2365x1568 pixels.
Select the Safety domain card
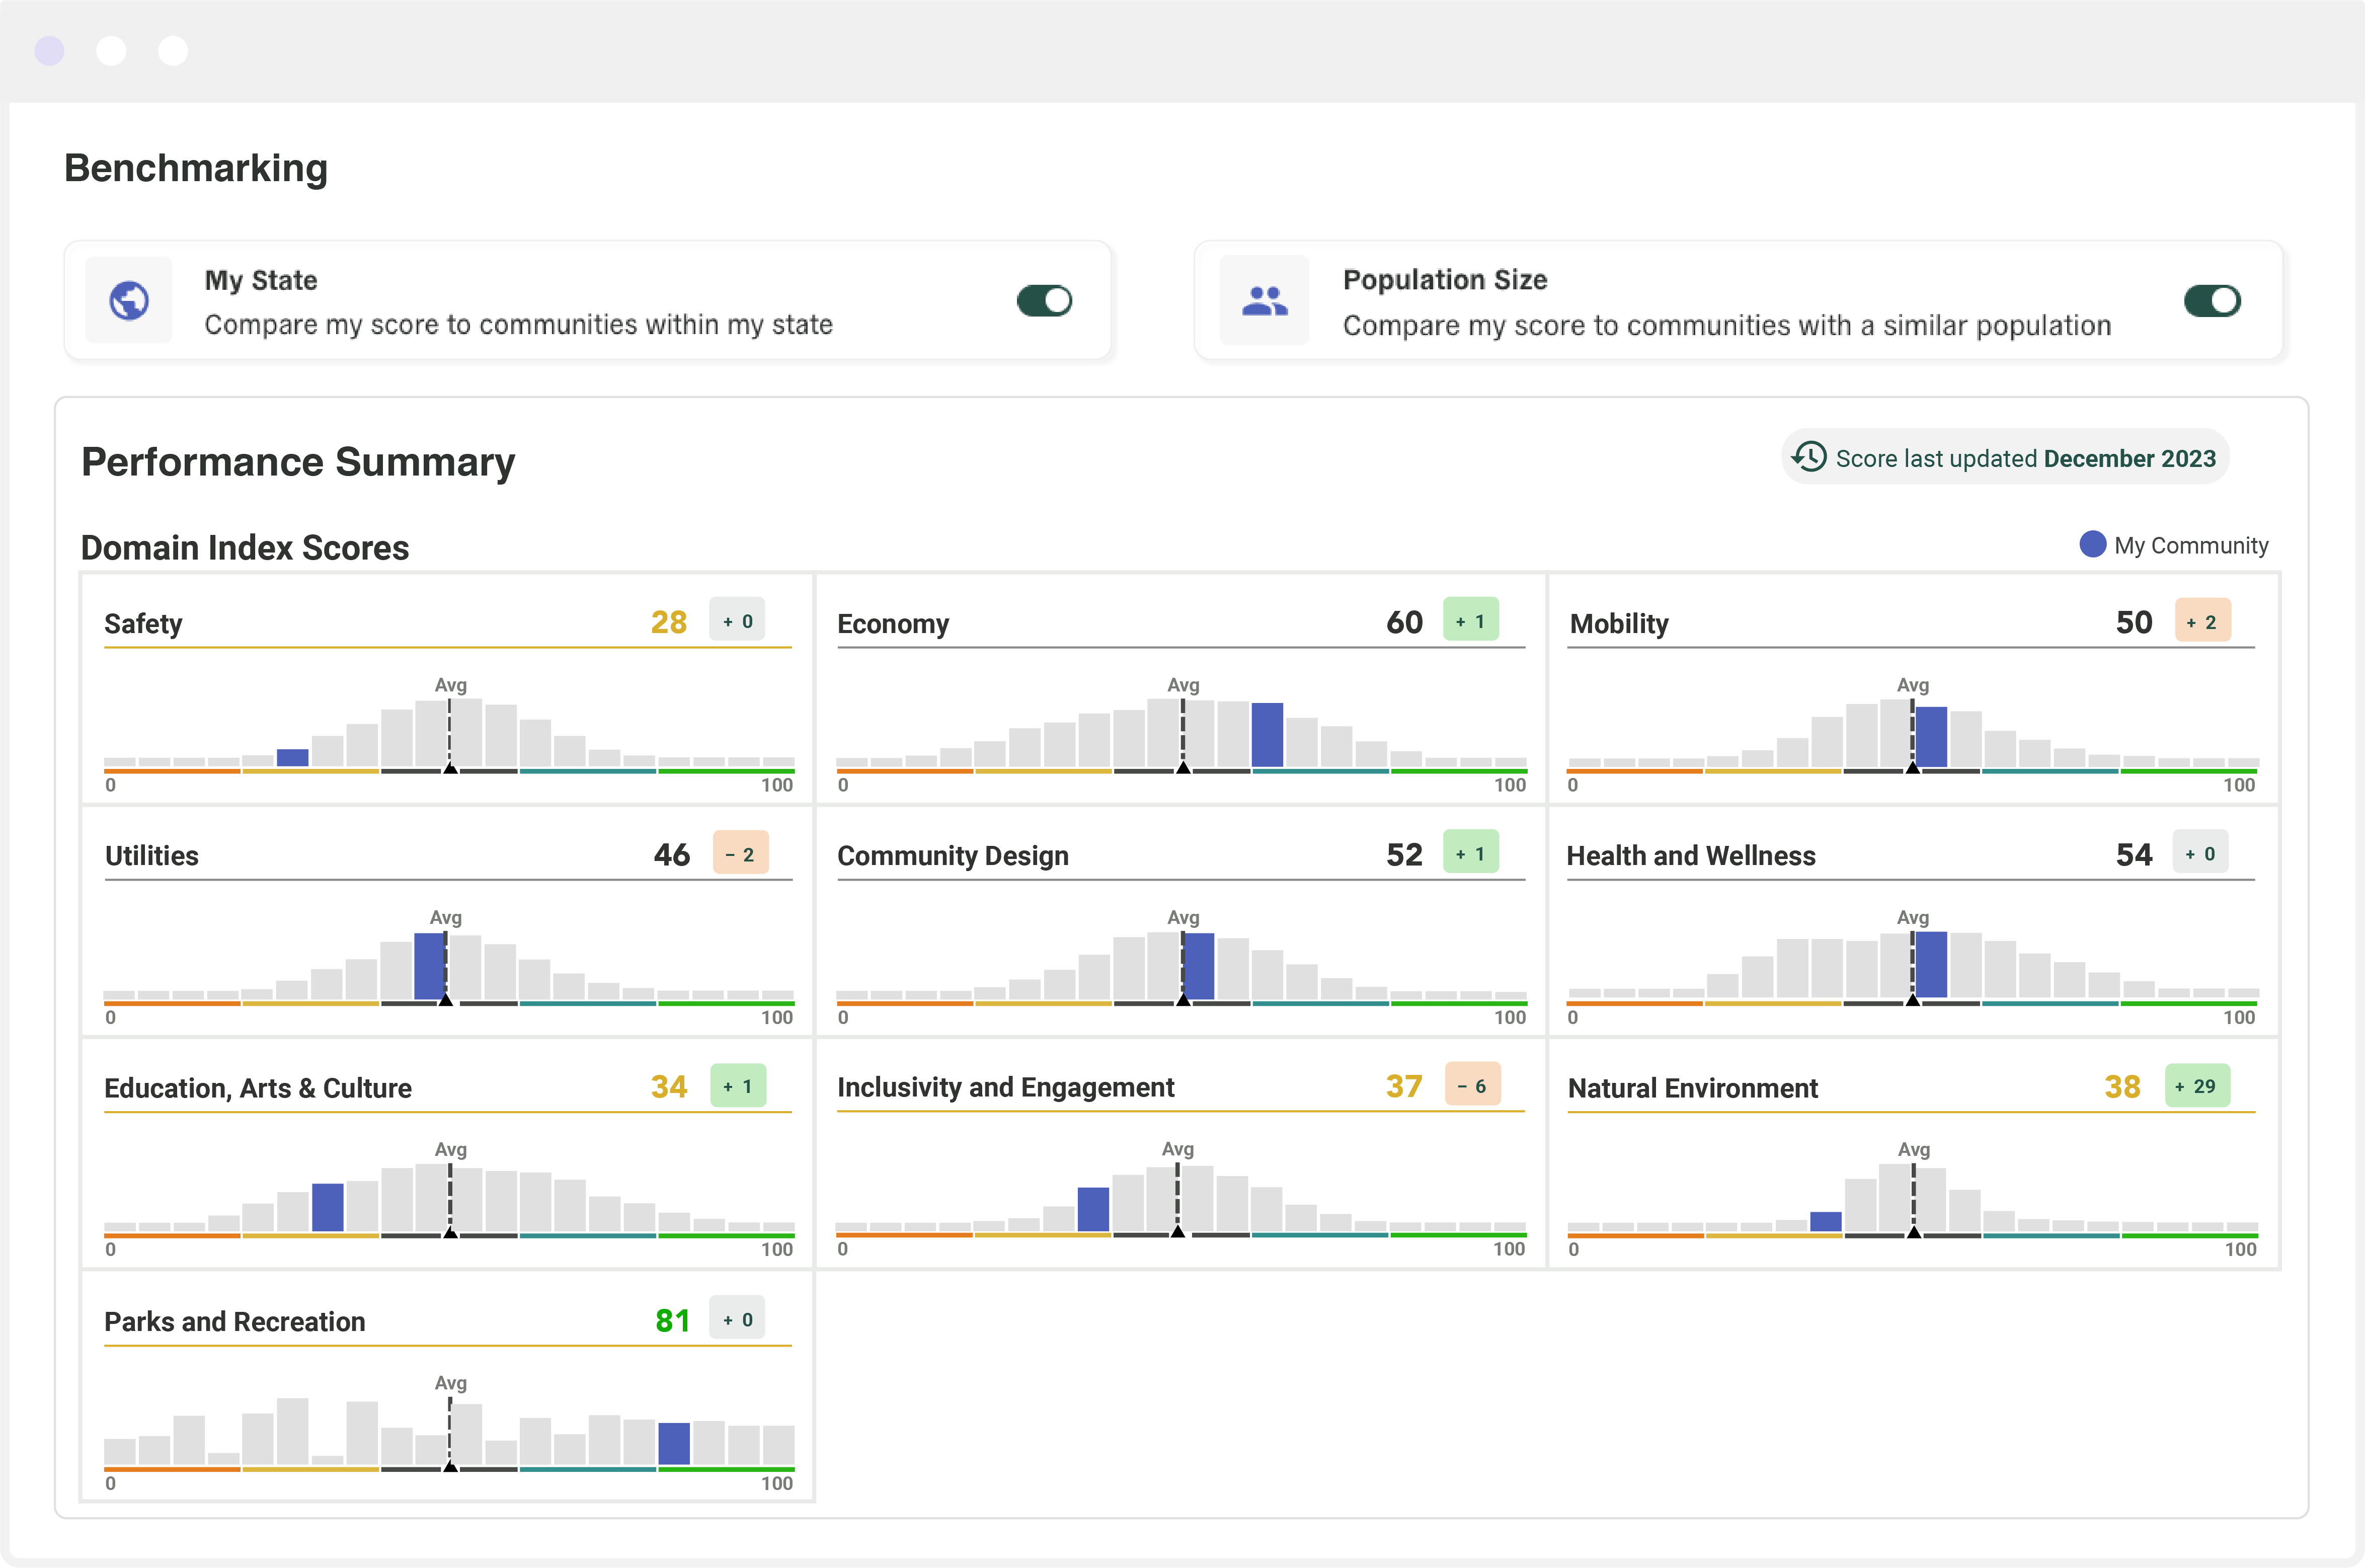tap(447, 690)
